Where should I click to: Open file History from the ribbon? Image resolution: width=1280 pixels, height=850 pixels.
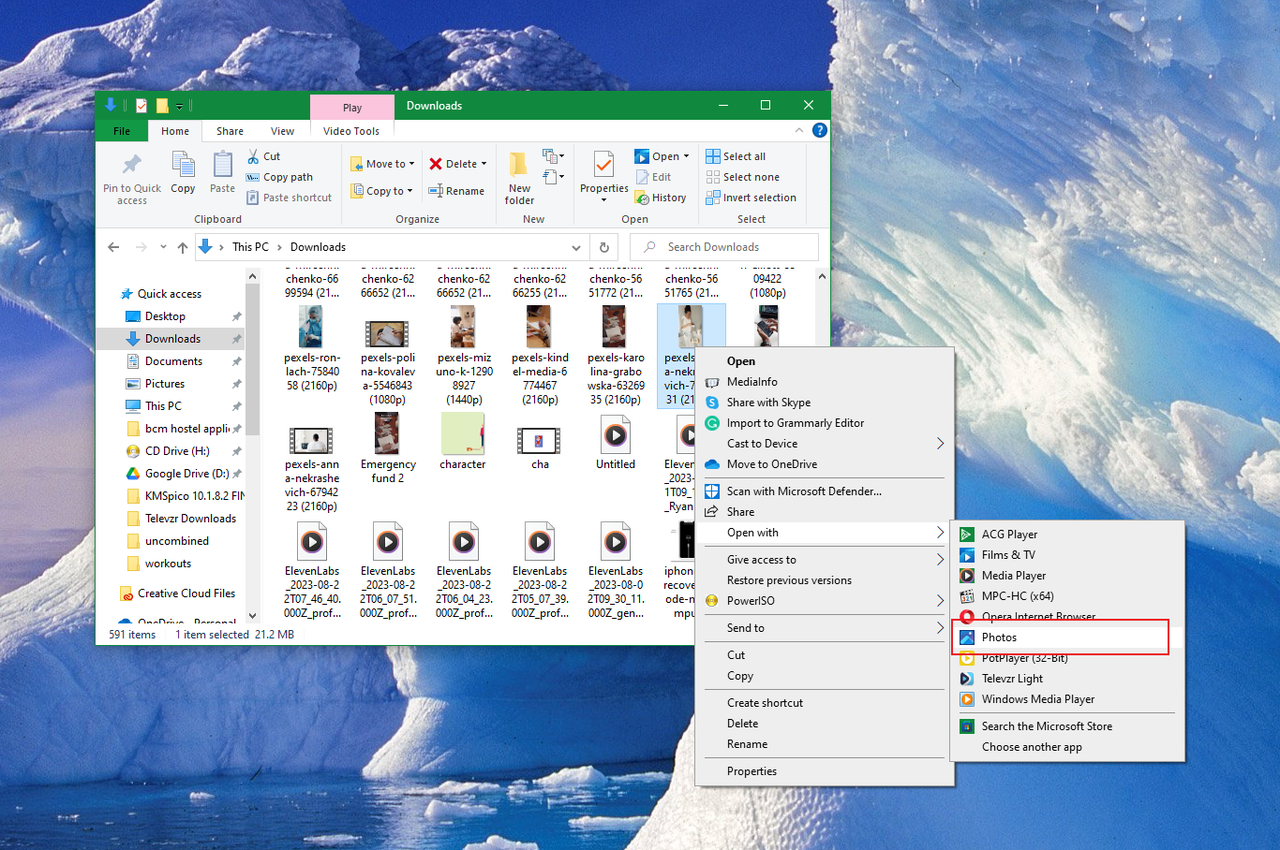pos(660,197)
